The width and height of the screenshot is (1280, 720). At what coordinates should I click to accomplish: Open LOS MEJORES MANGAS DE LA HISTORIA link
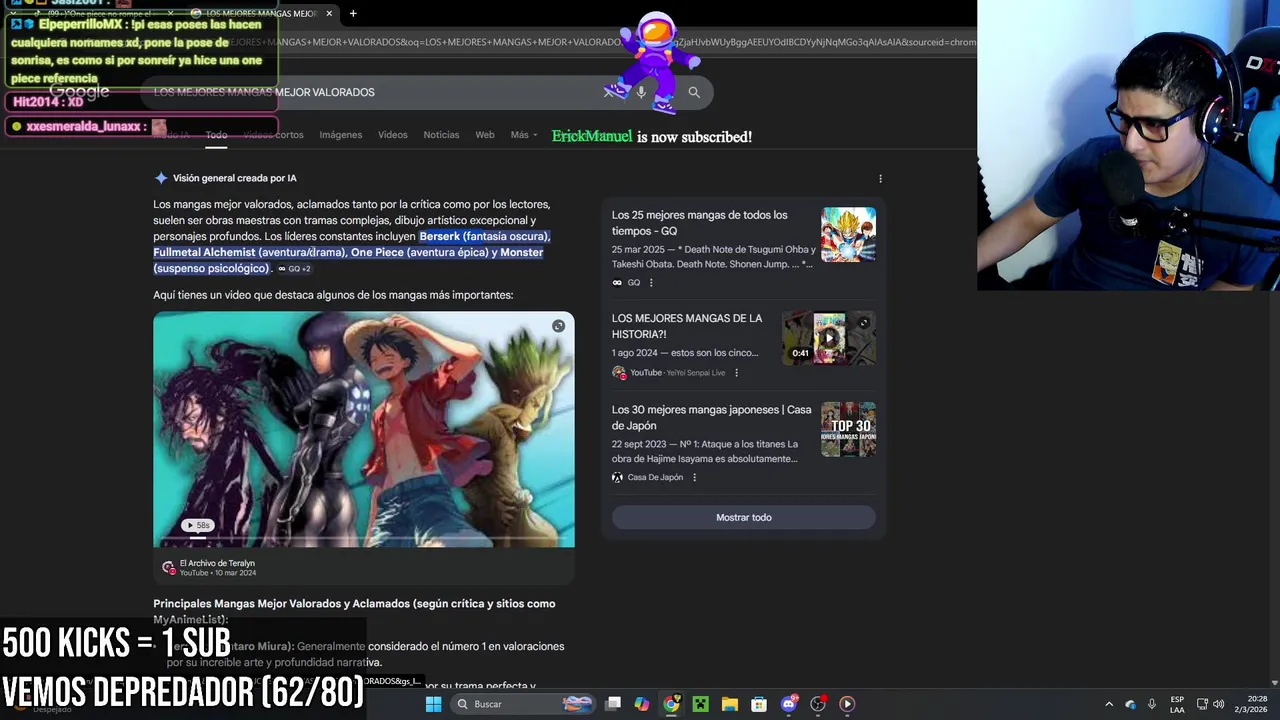[687, 326]
